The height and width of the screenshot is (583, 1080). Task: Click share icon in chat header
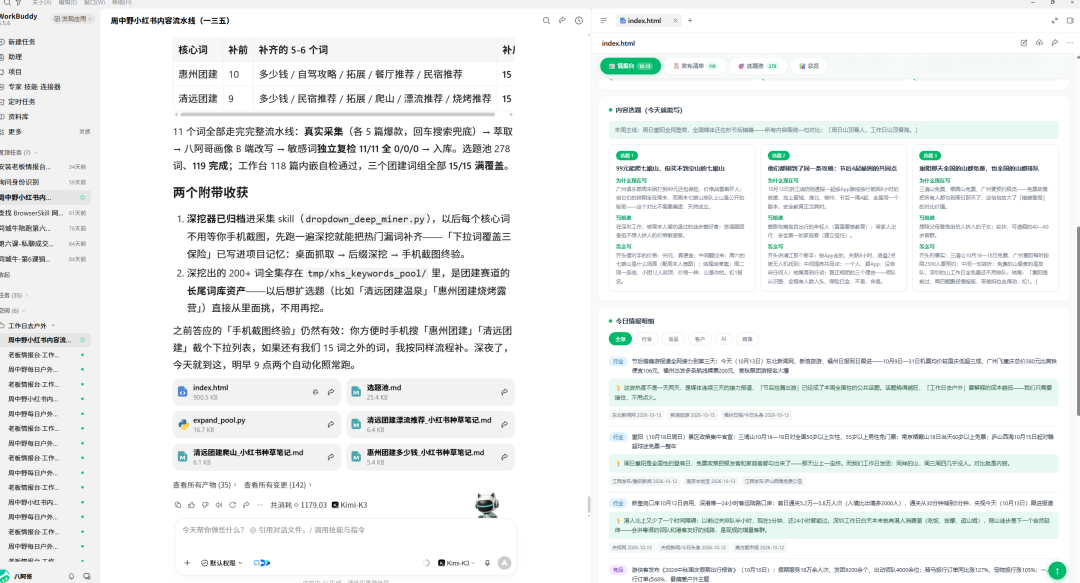(x=562, y=21)
